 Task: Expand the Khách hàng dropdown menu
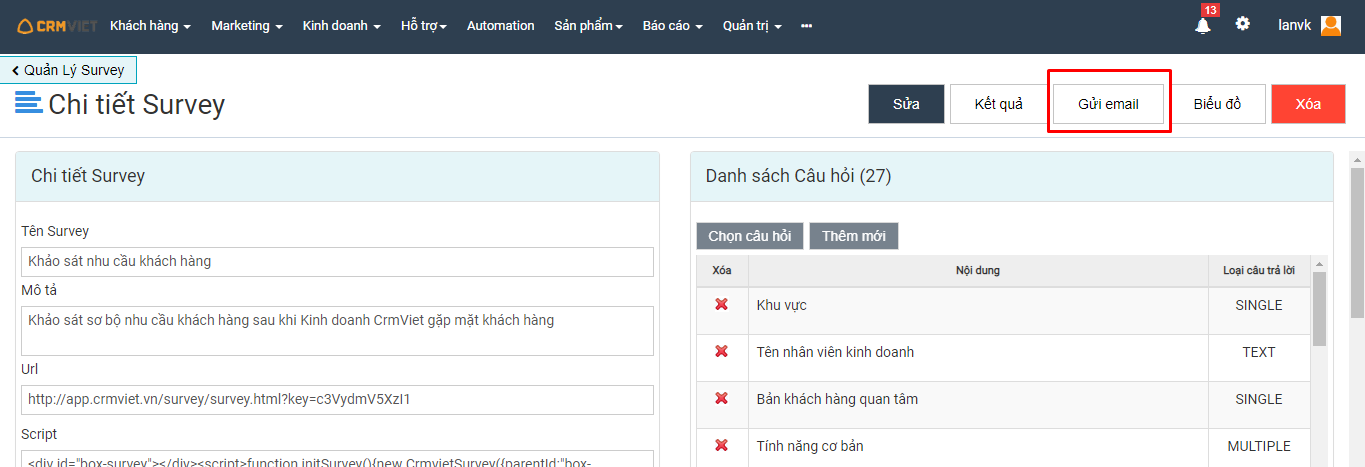tap(150, 26)
